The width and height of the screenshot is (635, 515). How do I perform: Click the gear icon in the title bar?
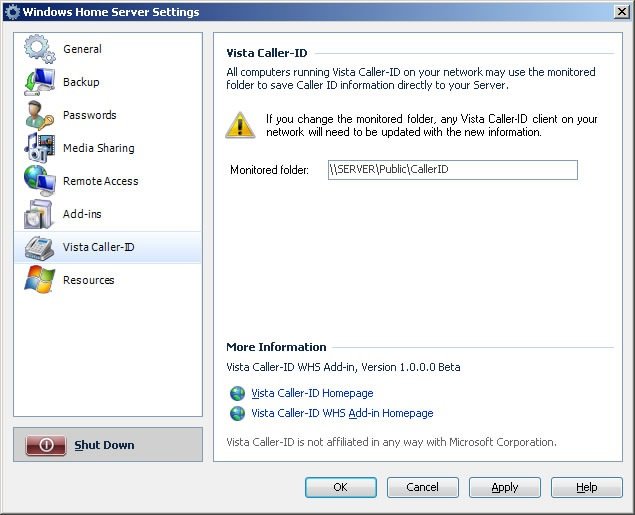[x=12, y=12]
